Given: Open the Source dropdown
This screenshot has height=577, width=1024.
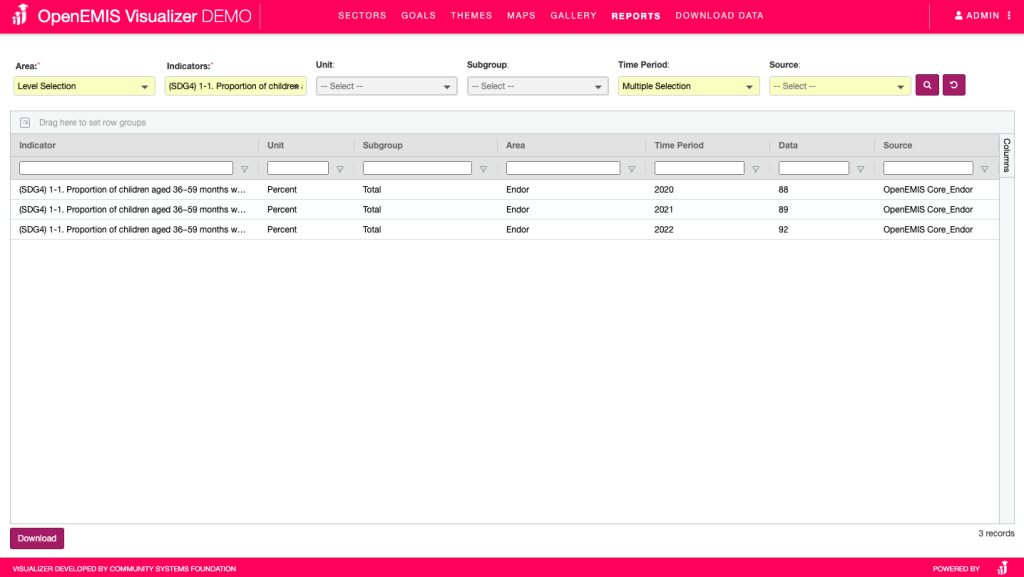Looking at the screenshot, I should click(839, 87).
